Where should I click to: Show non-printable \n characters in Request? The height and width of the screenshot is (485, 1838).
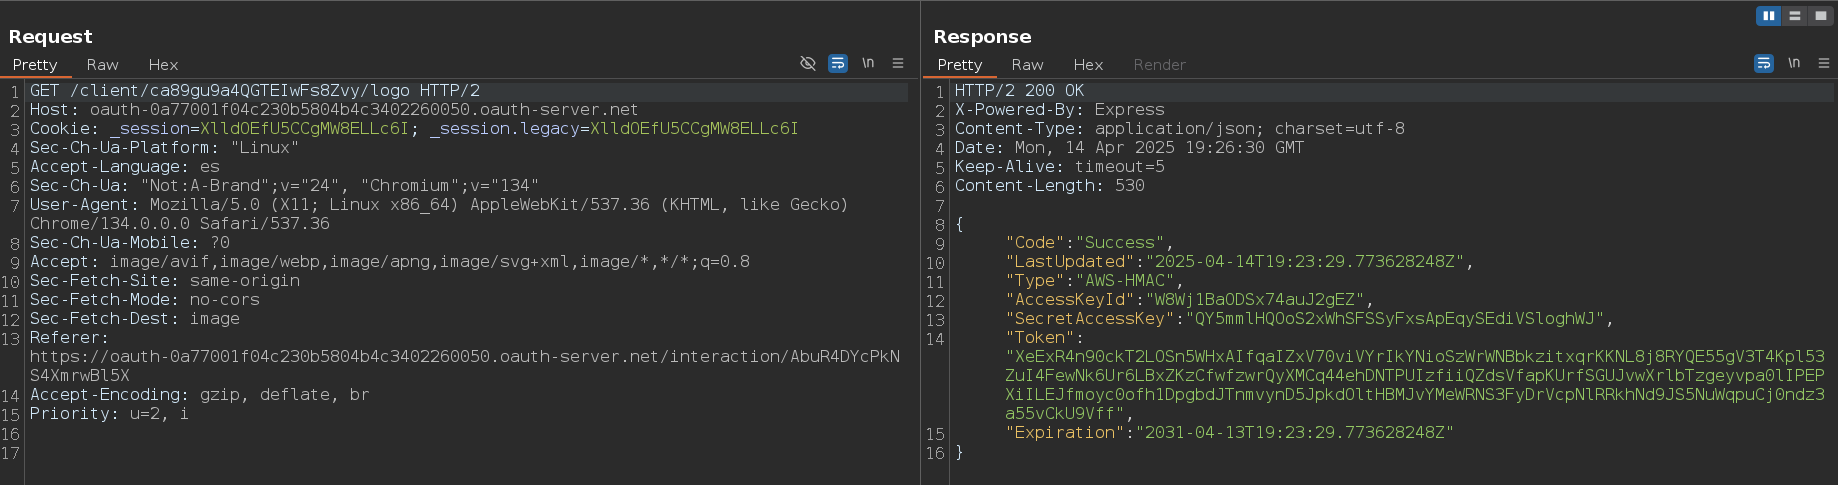868,63
